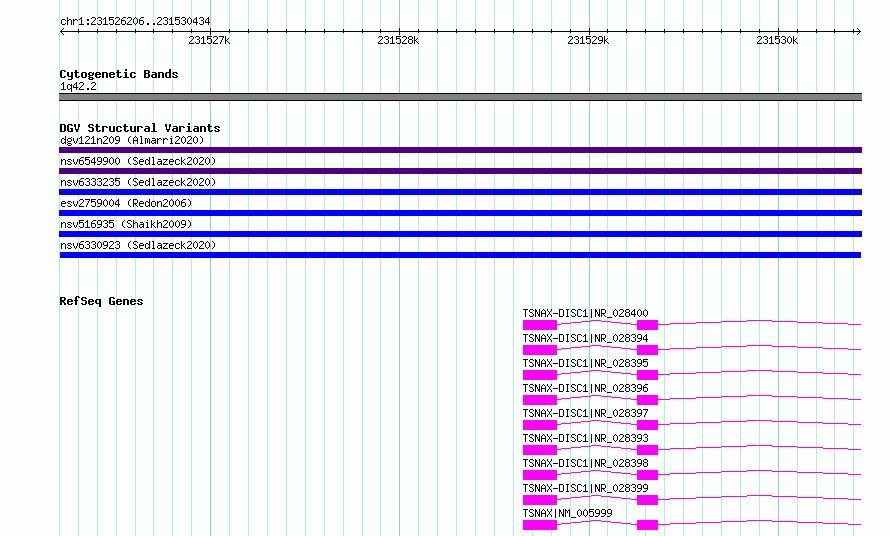This screenshot has width=890, height=536.
Task: Select variant label nsv6549900 (Sedlazeck2020)
Action: [x=138, y=161]
